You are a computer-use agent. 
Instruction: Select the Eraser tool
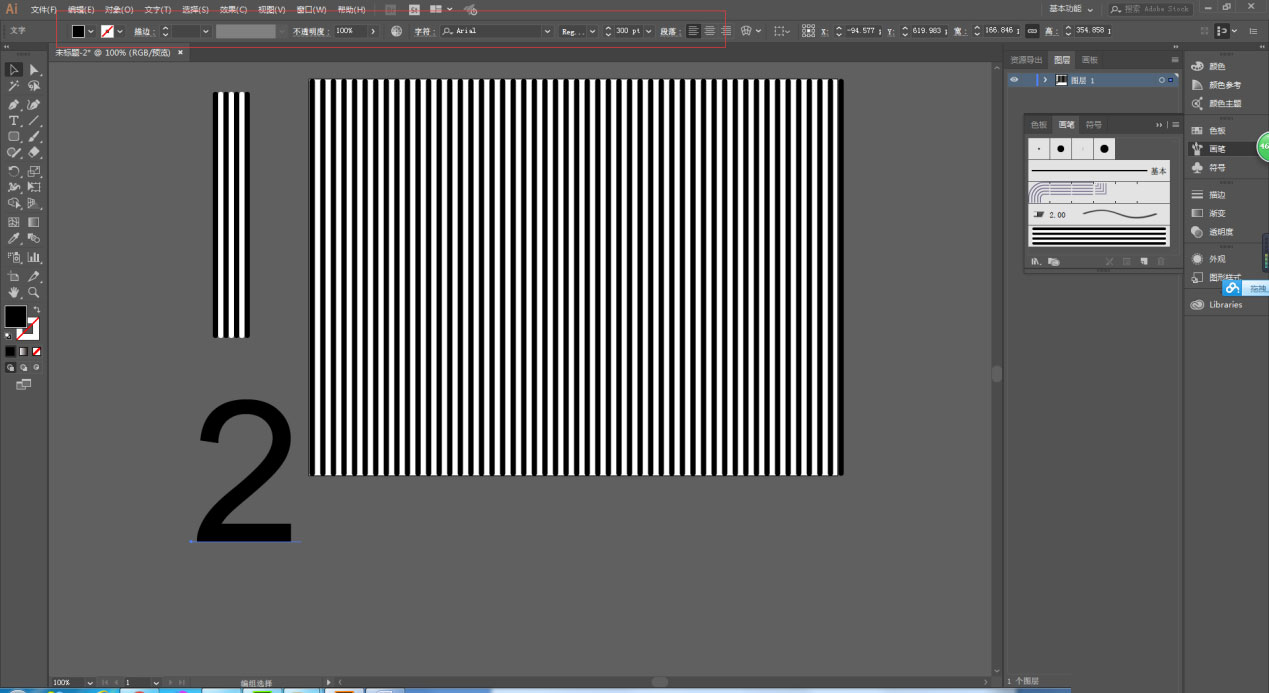[34, 153]
